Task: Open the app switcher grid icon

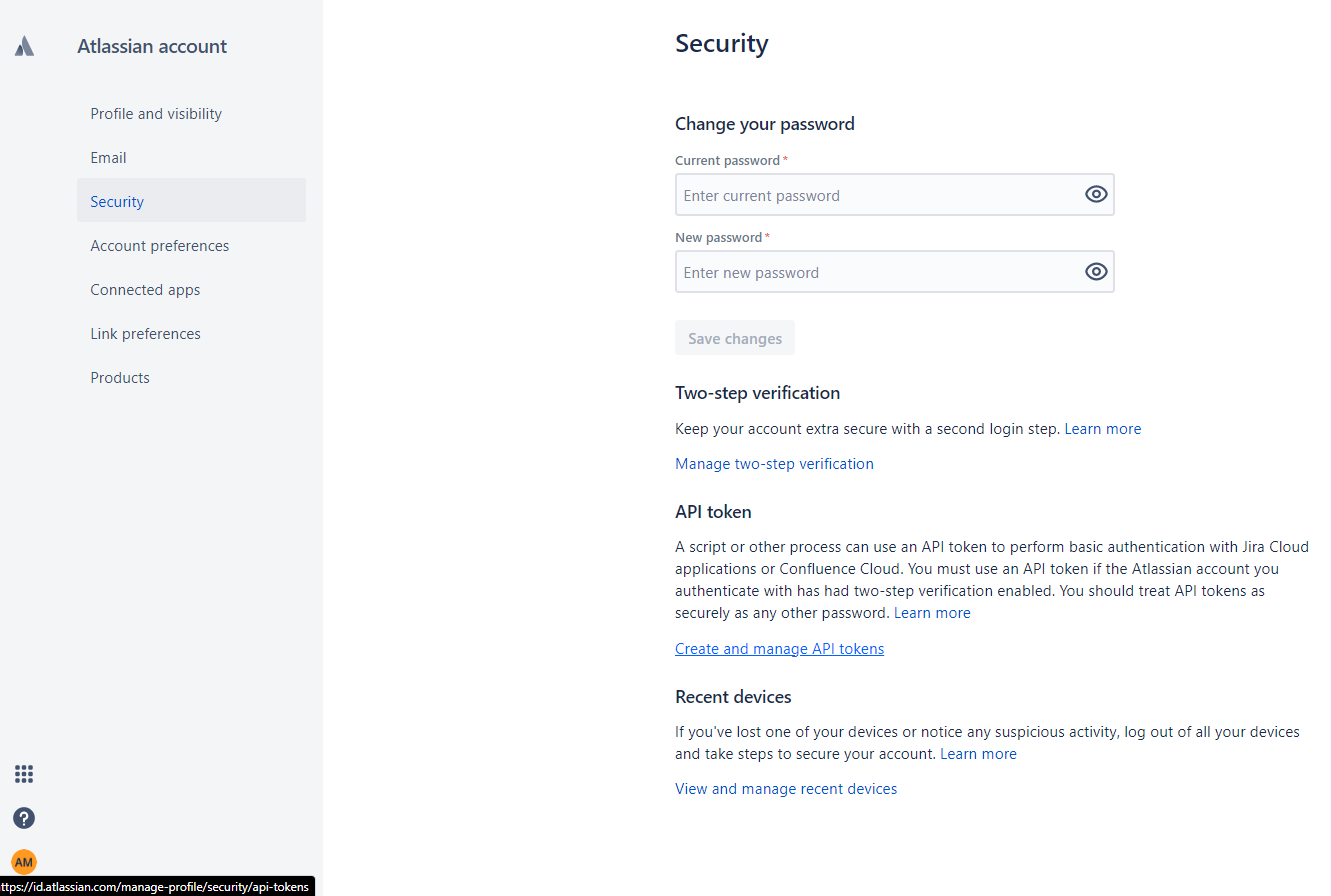Action: click(24, 774)
